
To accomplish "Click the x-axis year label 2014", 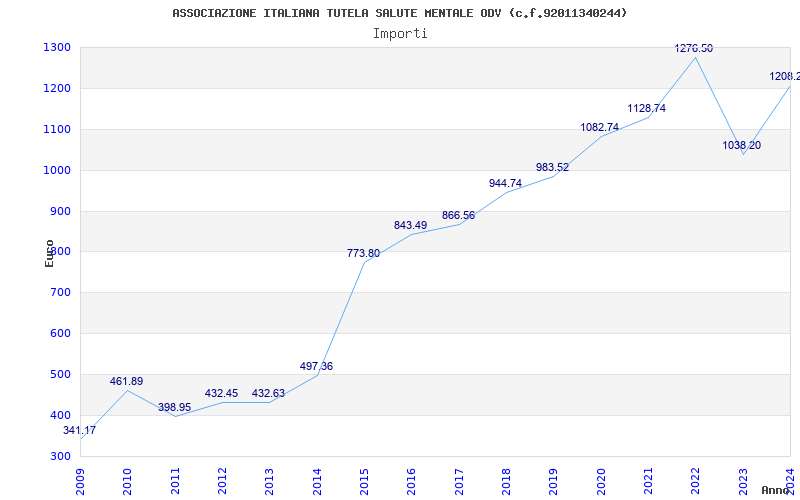I will [317, 481].
